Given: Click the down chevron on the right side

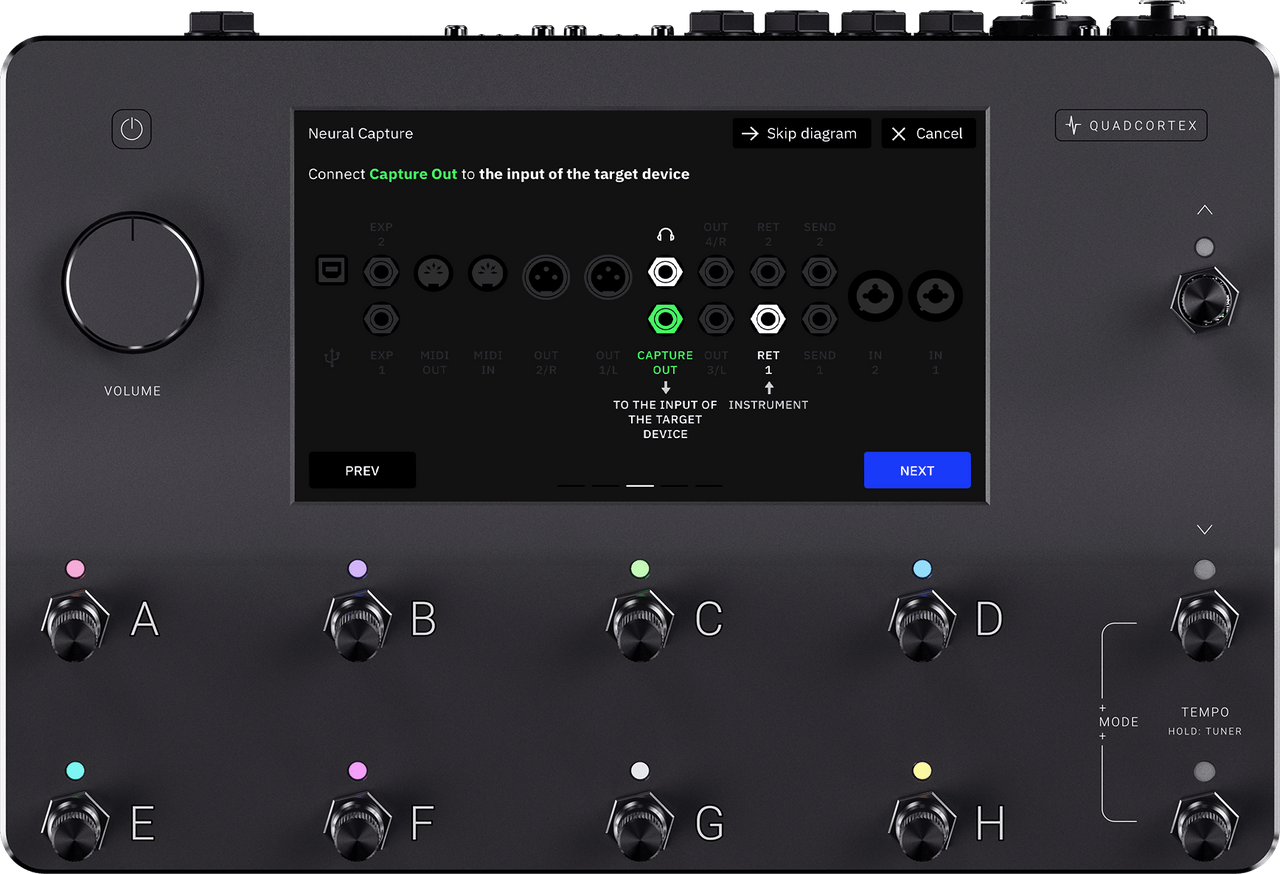Looking at the screenshot, I should [1204, 529].
